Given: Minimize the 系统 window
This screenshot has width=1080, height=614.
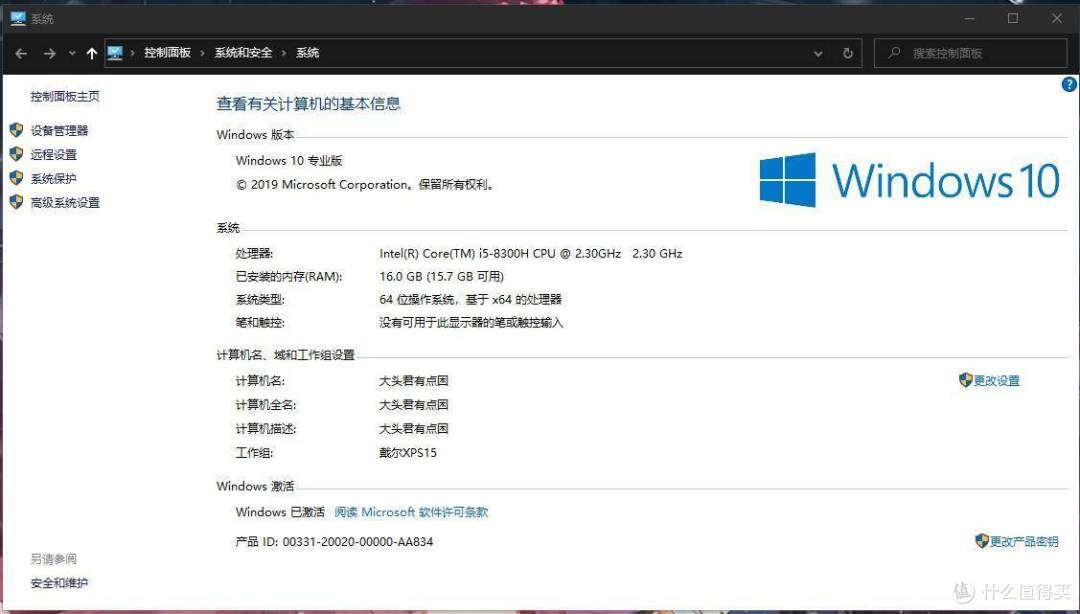Looking at the screenshot, I should click(970, 19).
